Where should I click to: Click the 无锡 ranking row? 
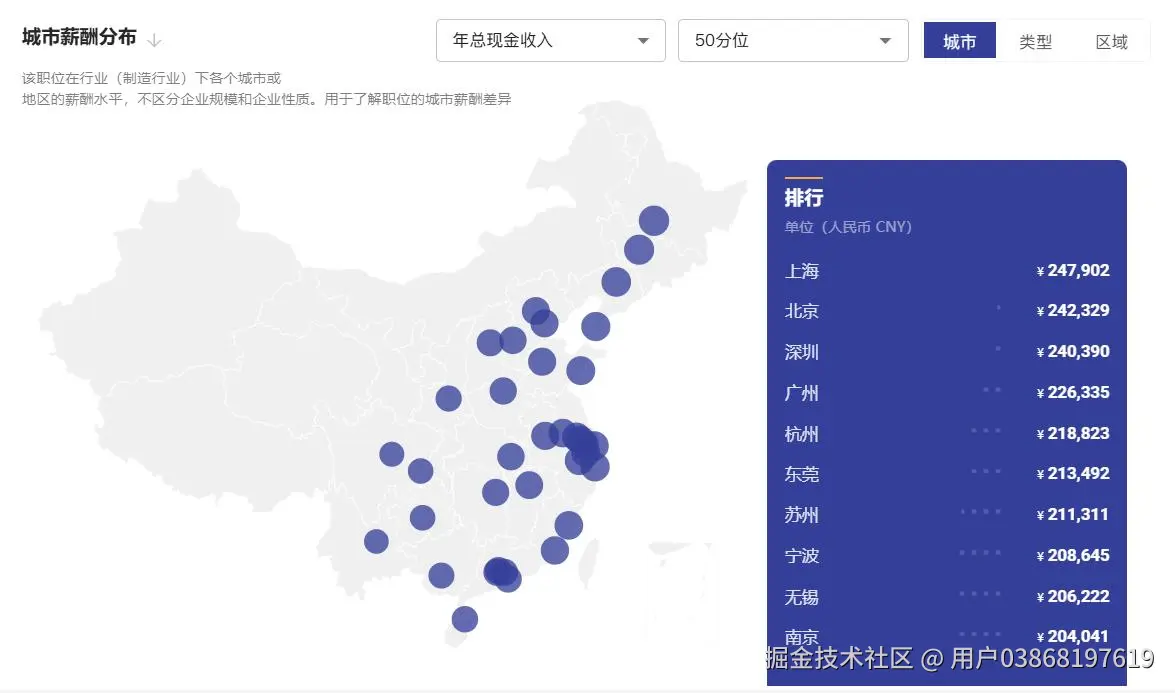click(946, 596)
